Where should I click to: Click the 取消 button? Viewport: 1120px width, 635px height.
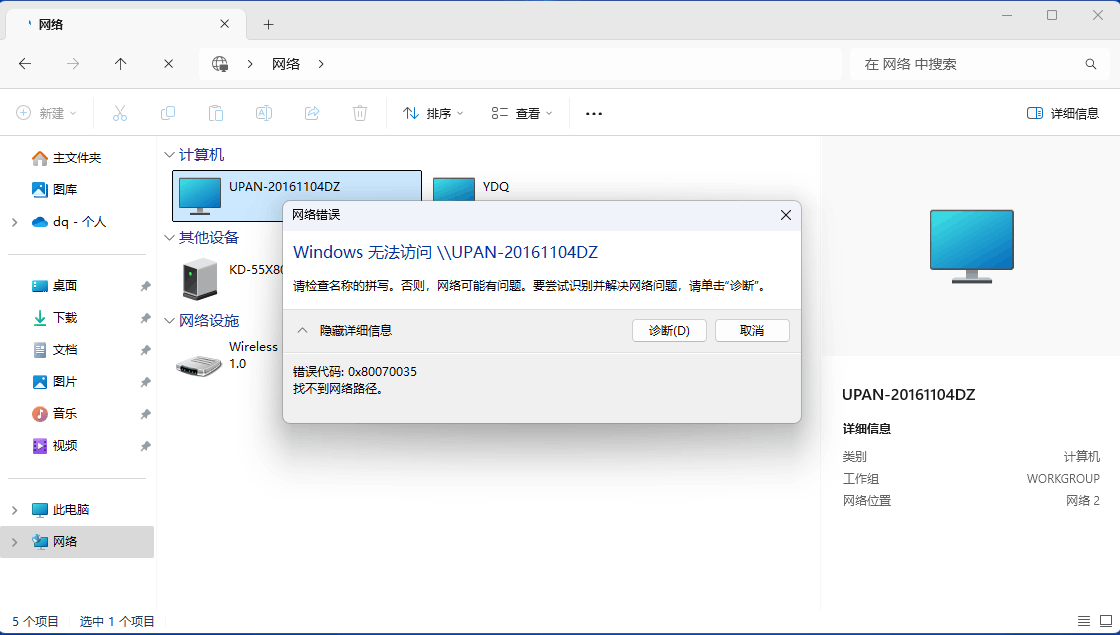[x=752, y=330]
